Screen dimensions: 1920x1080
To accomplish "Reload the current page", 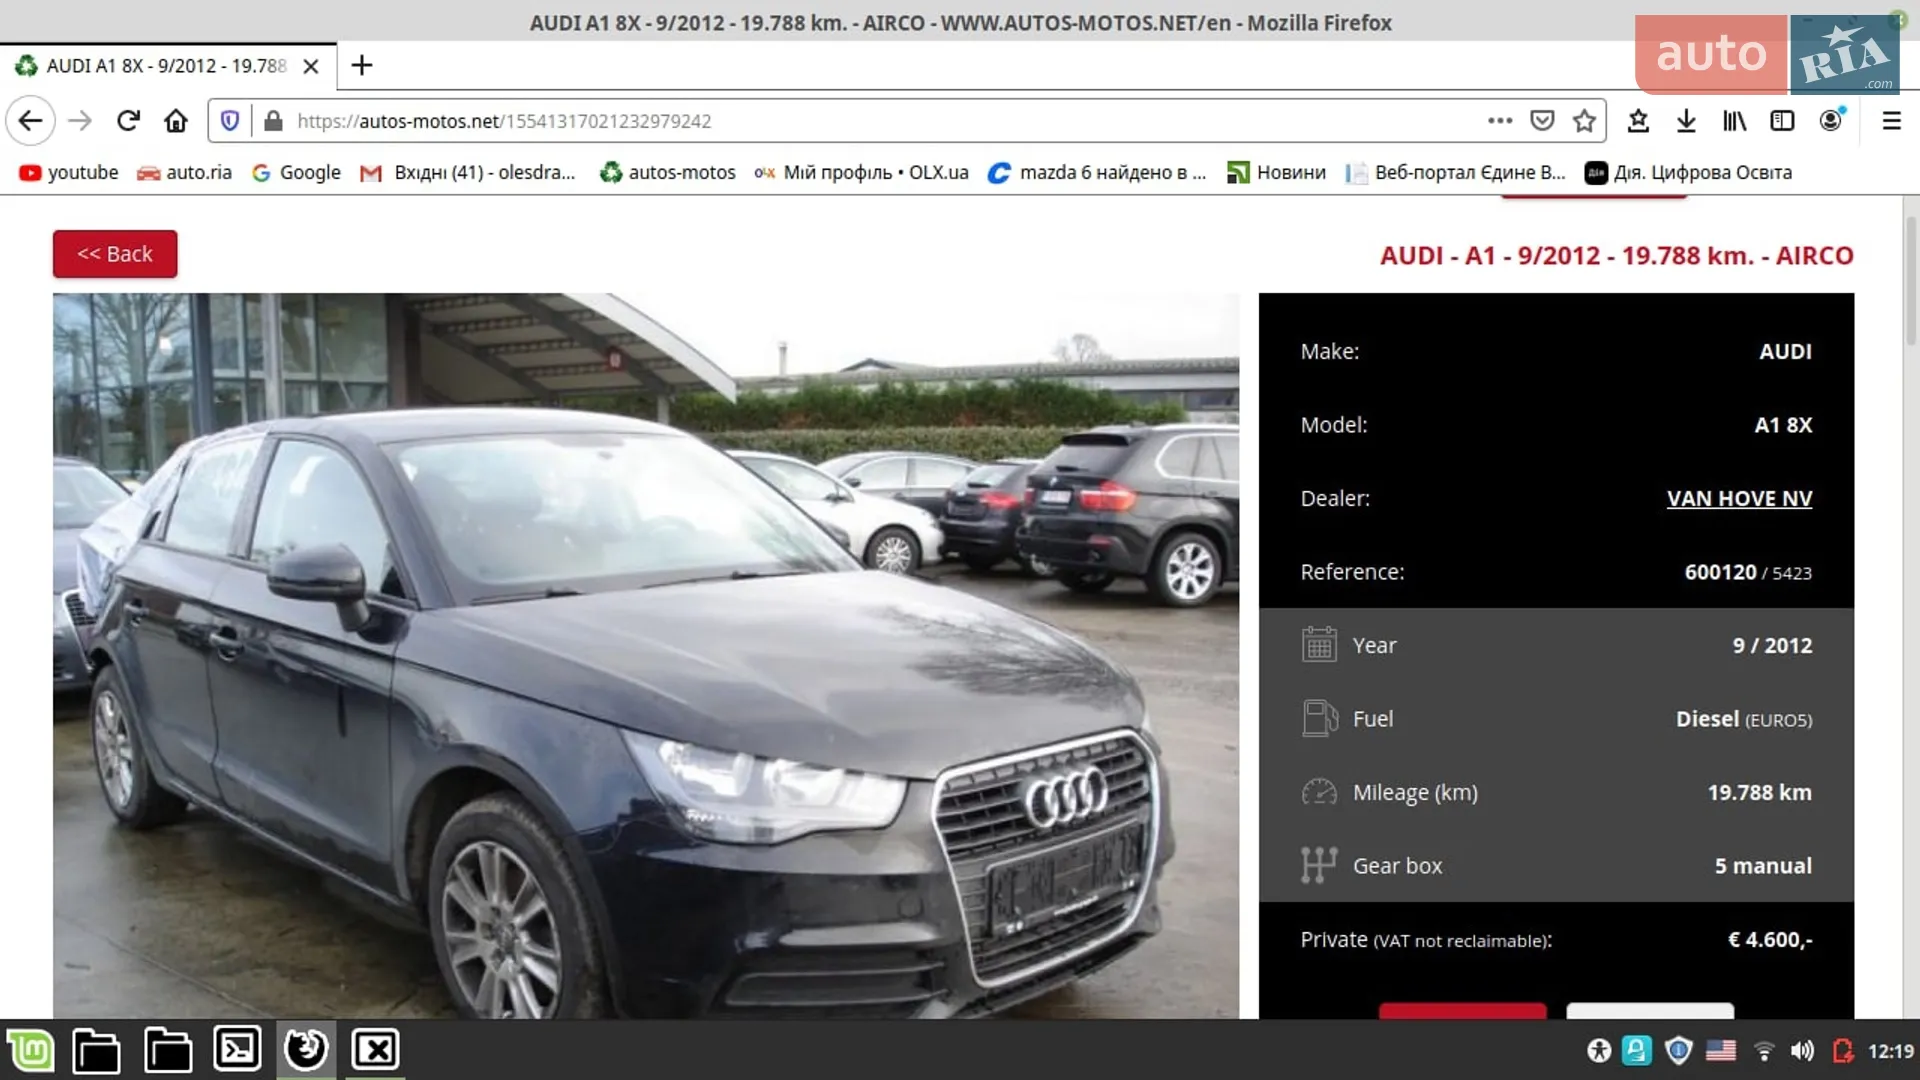I will [x=128, y=121].
